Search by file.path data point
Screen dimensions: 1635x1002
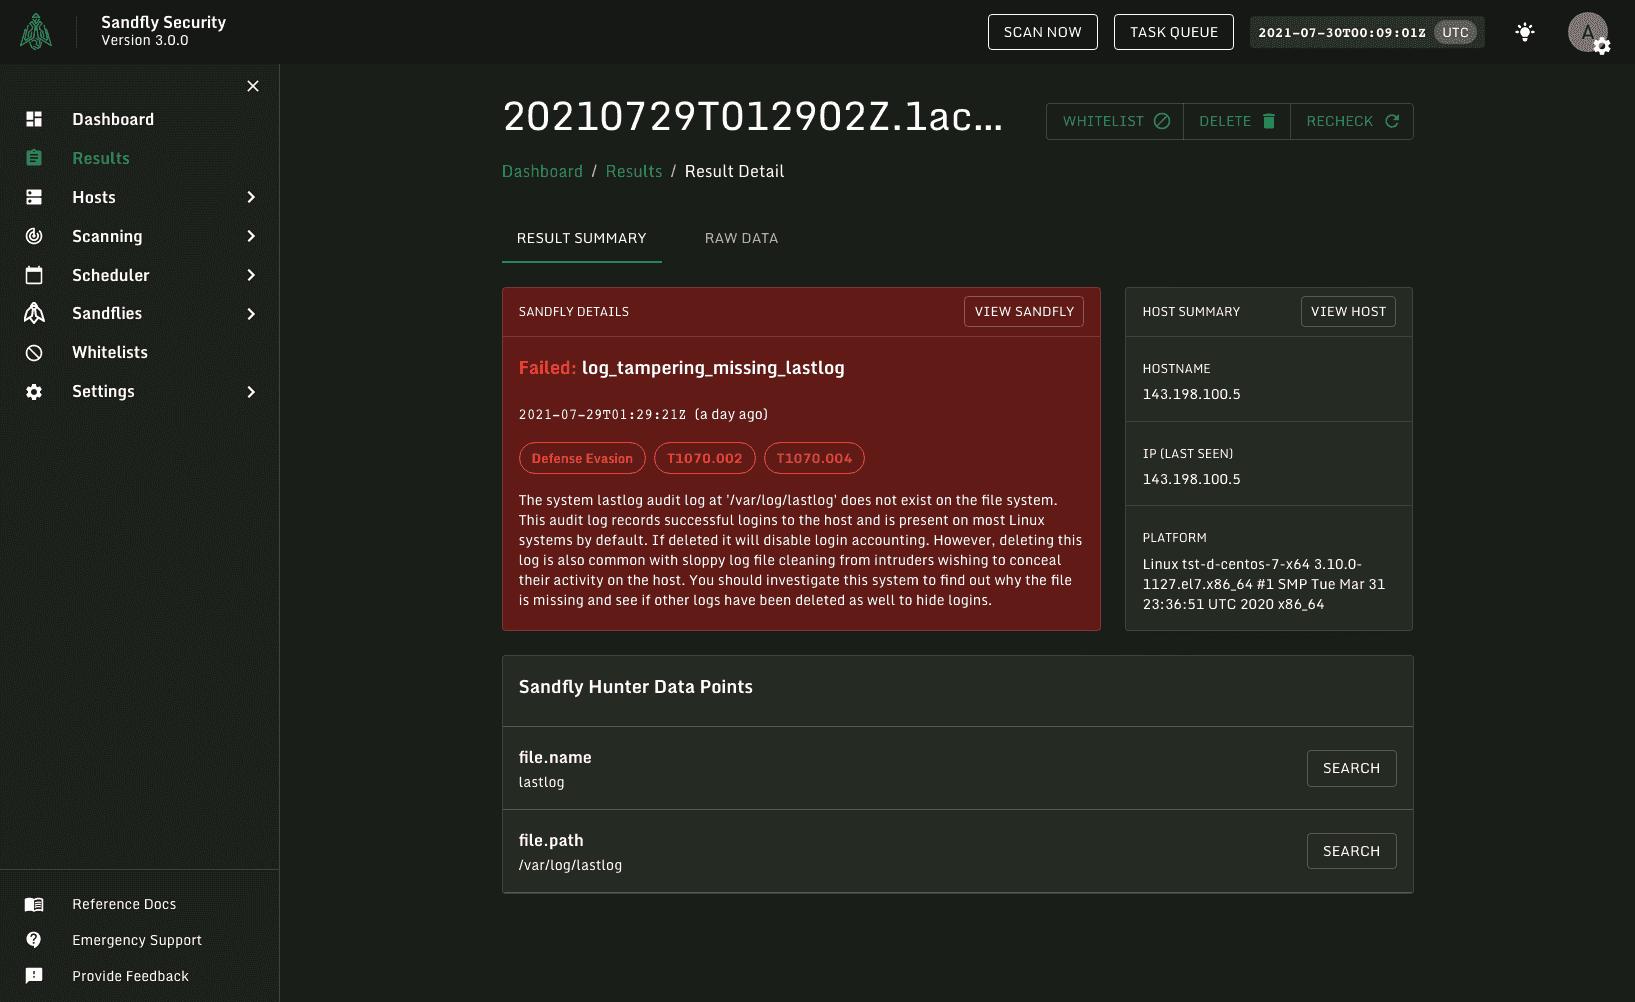pyautogui.click(x=1351, y=851)
